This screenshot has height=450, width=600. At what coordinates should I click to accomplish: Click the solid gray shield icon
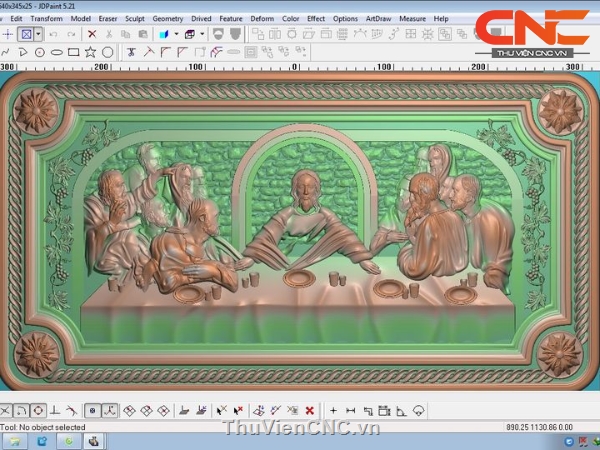coord(236,34)
